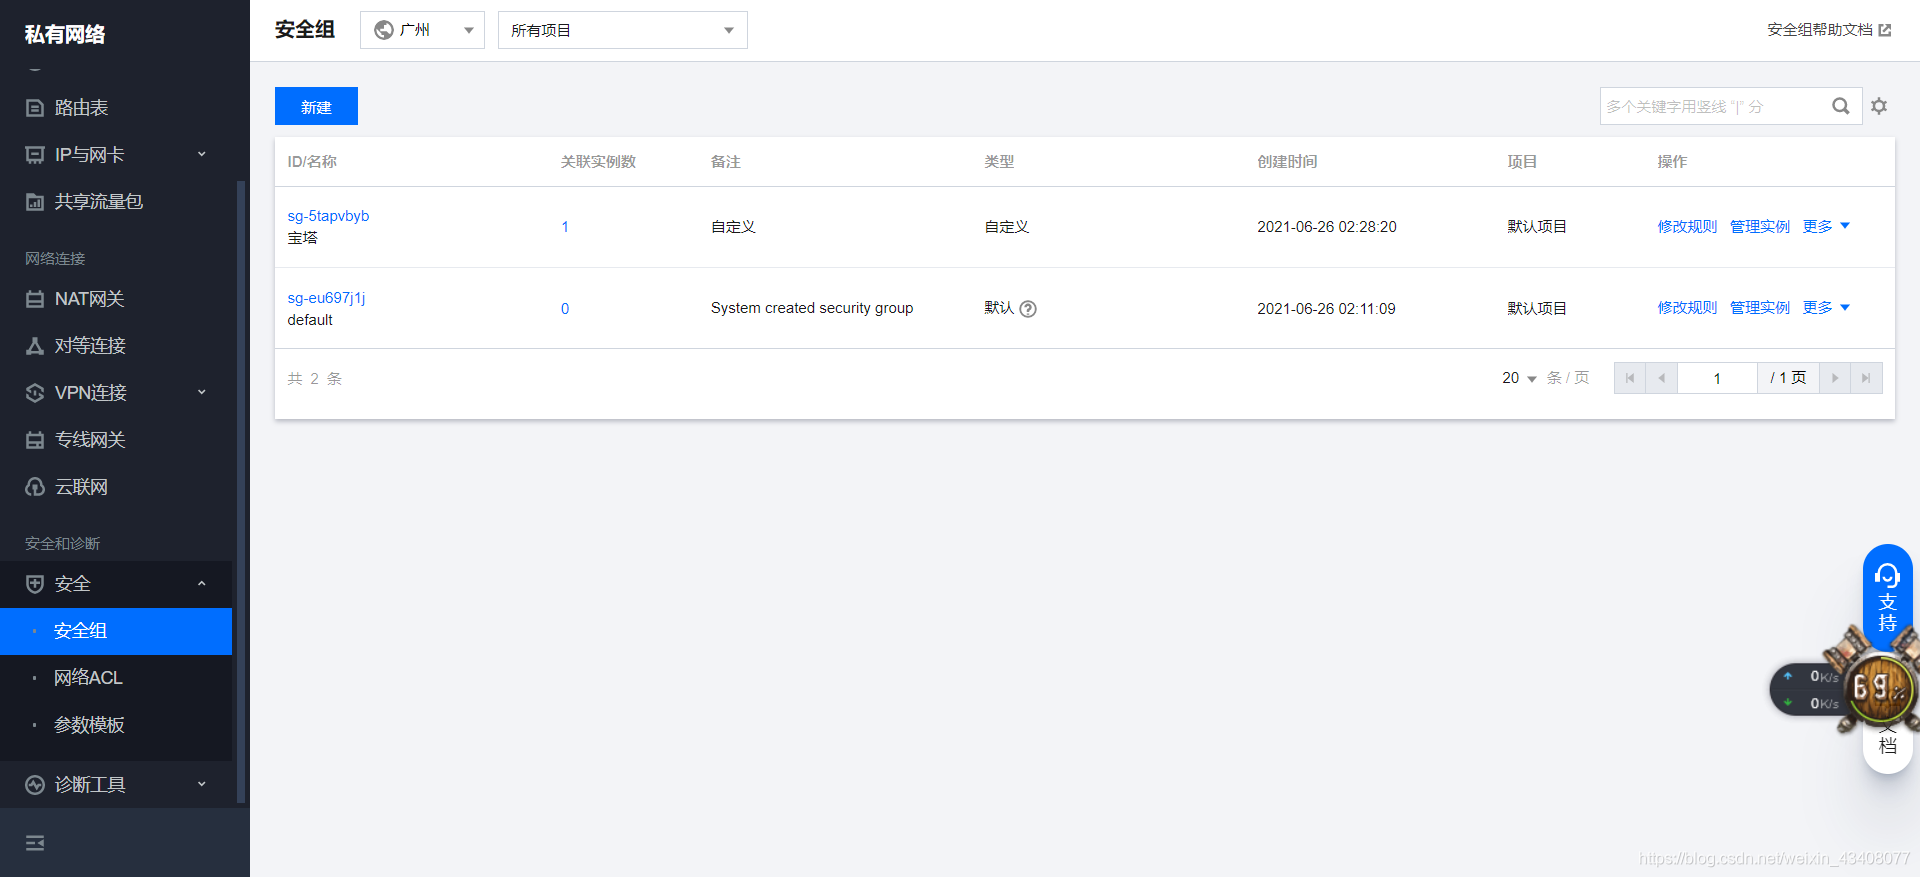Open table settings via gear icon
This screenshot has width=1920, height=877.
[1879, 106]
